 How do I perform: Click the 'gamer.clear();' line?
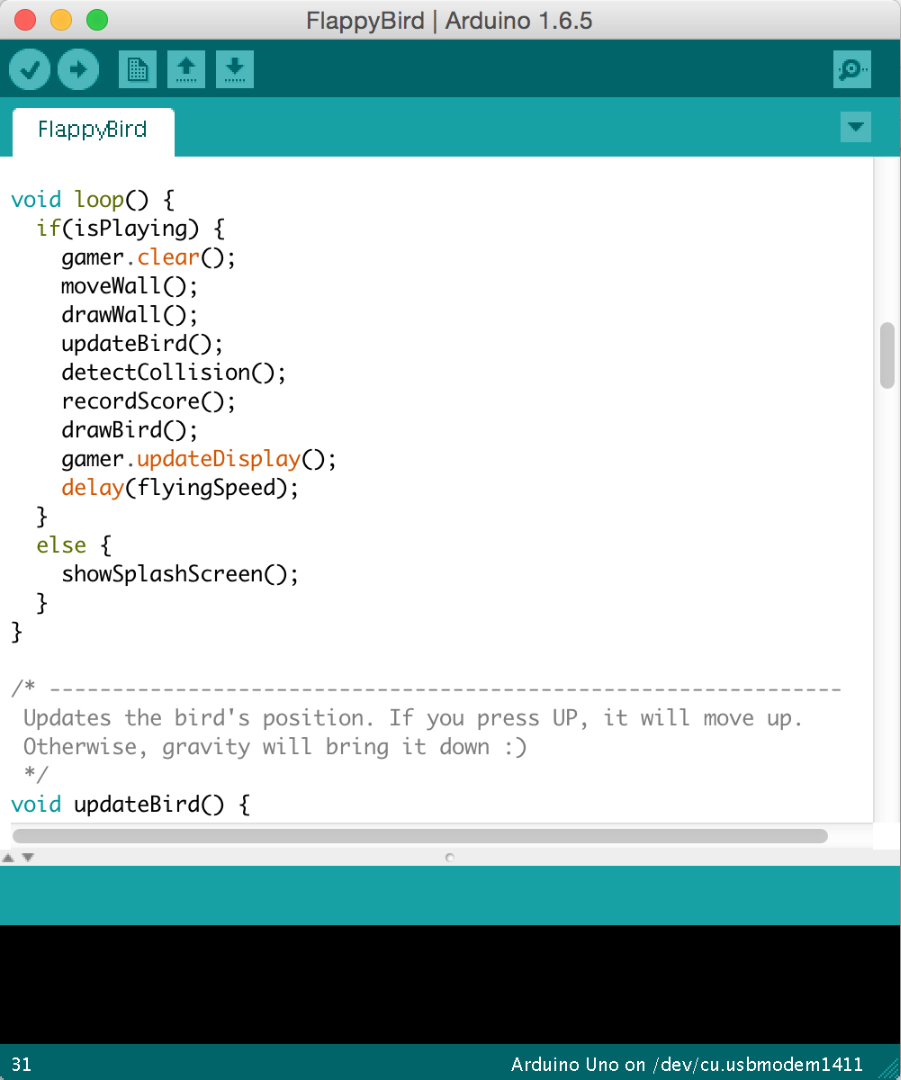click(148, 258)
